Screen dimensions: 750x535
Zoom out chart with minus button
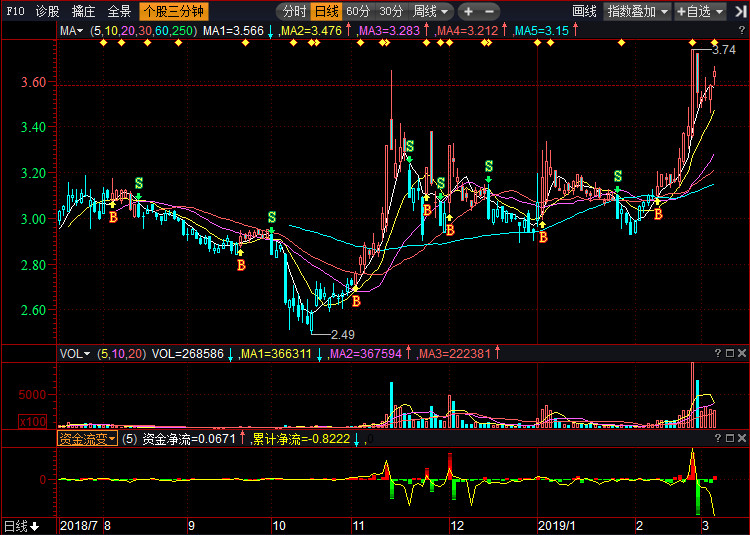(489, 11)
